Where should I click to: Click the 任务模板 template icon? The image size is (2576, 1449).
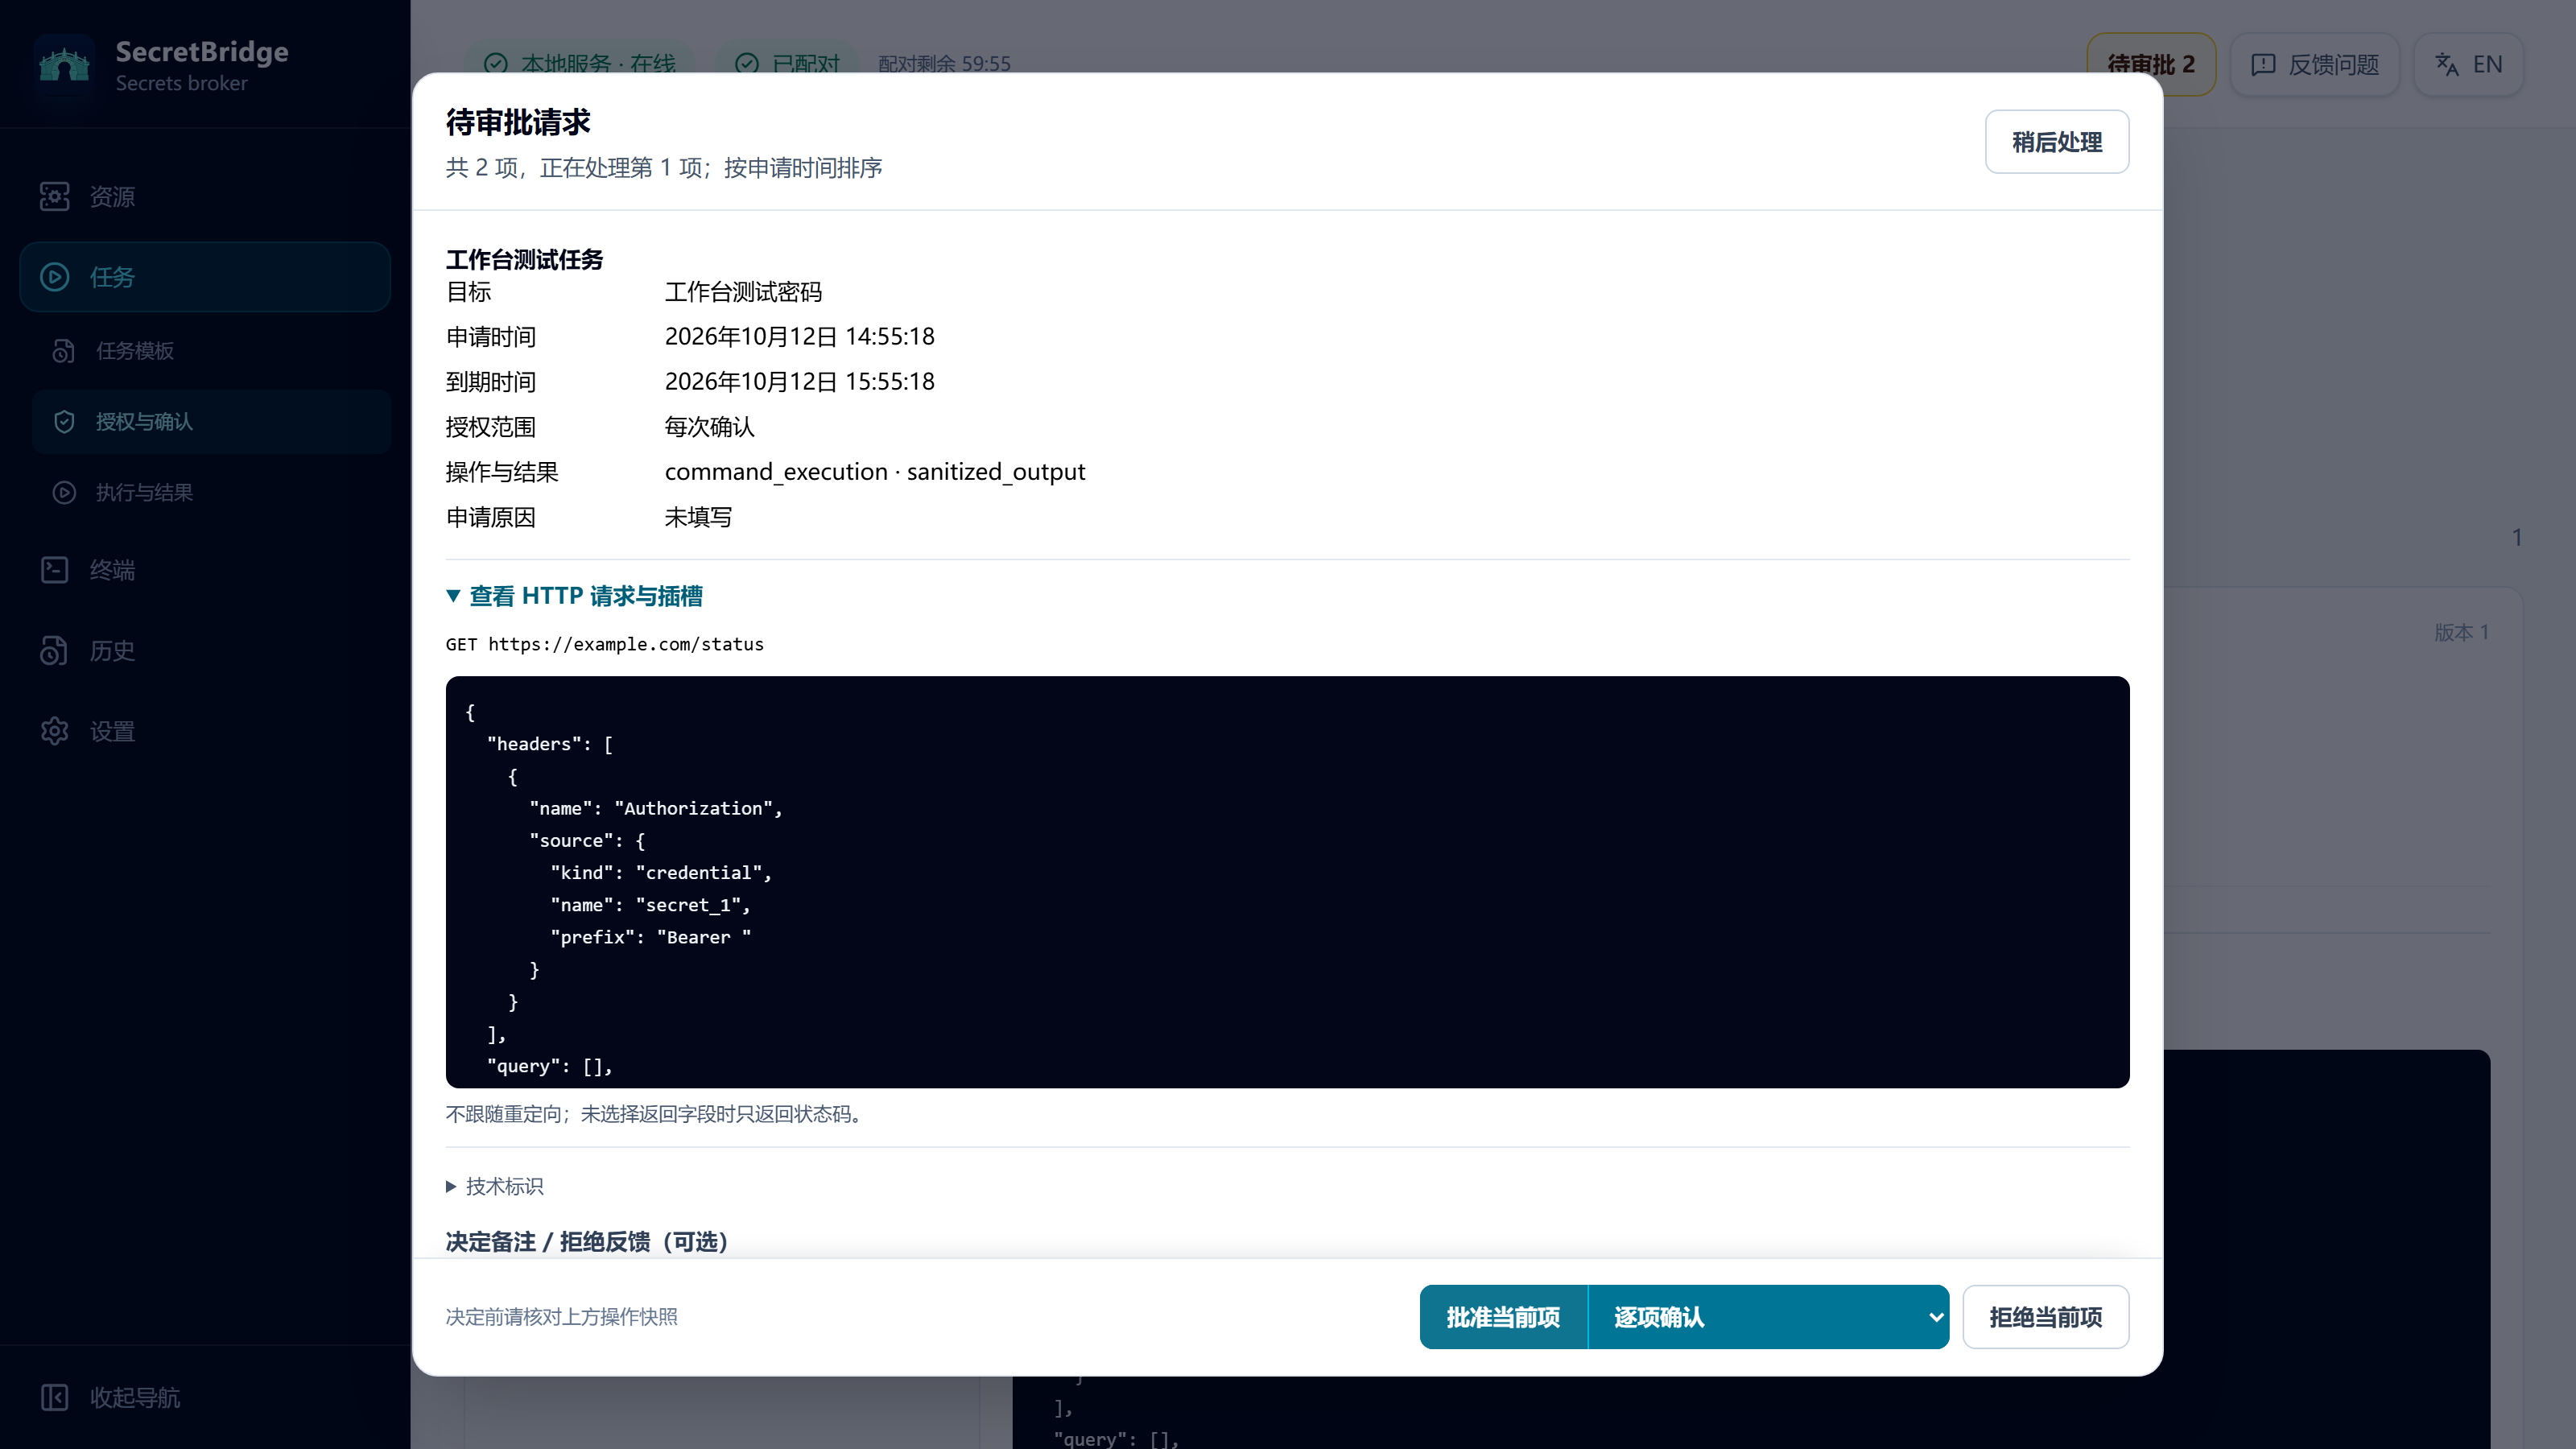point(64,351)
